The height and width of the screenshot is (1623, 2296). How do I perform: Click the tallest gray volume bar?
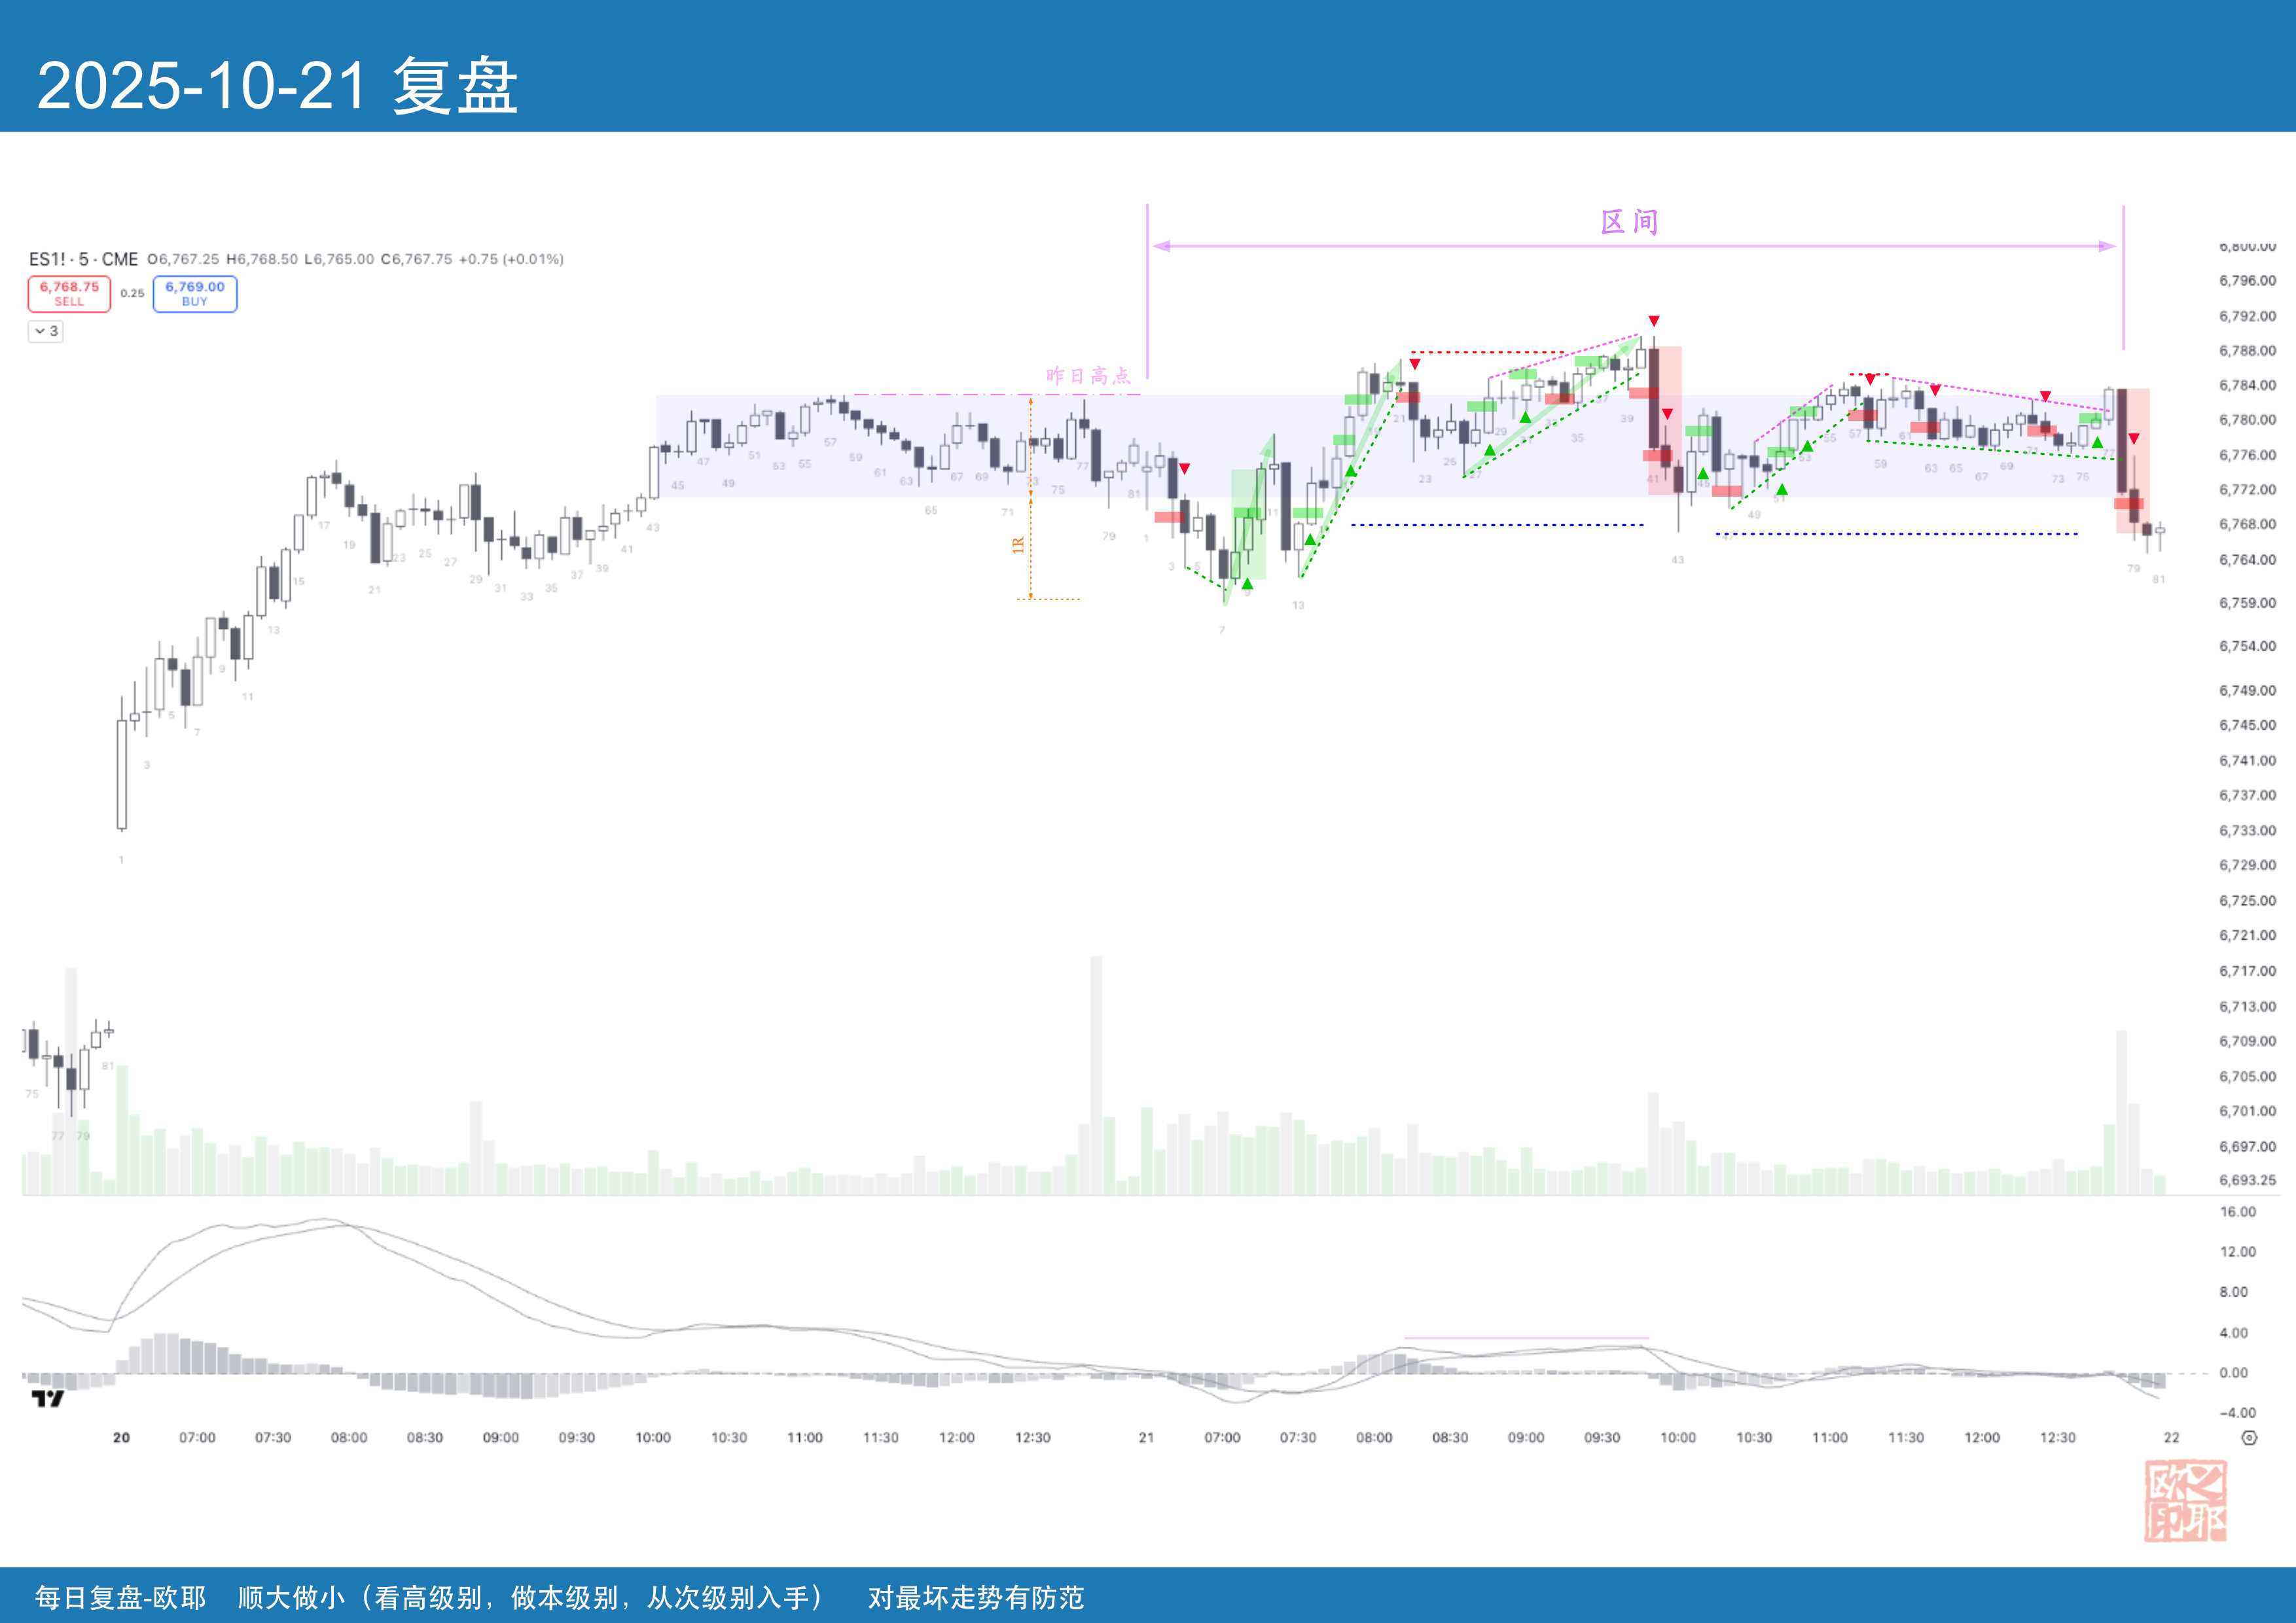[1096, 1075]
